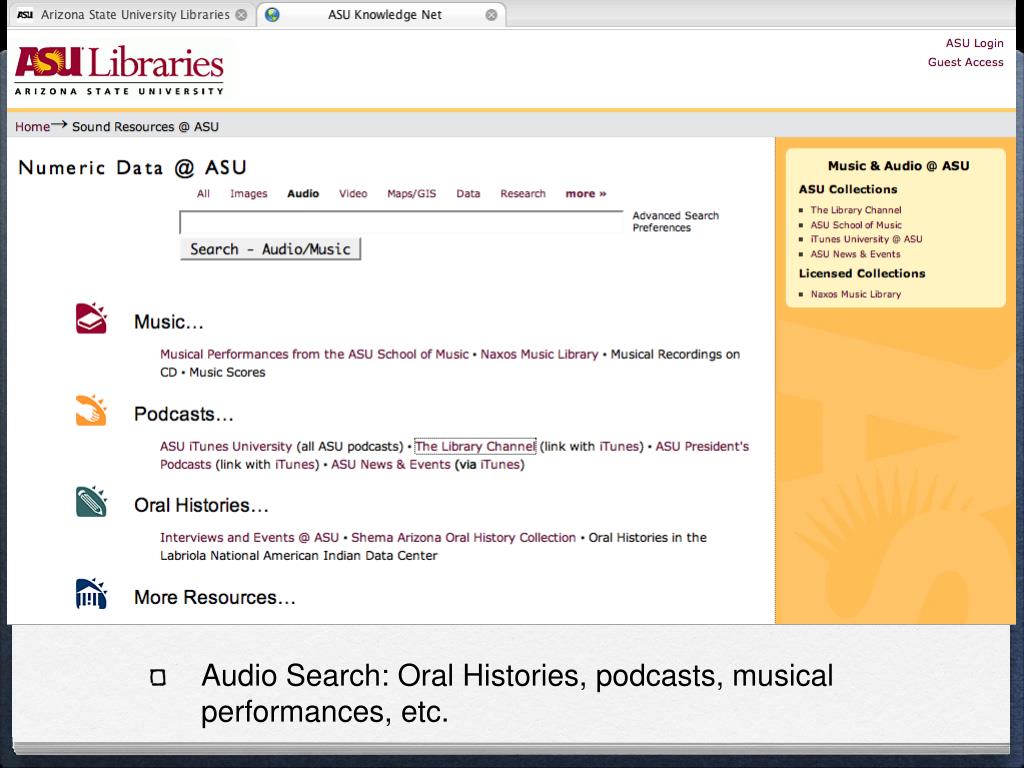Image resolution: width=1024 pixels, height=768 pixels.
Task: Click Sound Resources @ ASU breadcrumb text
Action: point(145,127)
